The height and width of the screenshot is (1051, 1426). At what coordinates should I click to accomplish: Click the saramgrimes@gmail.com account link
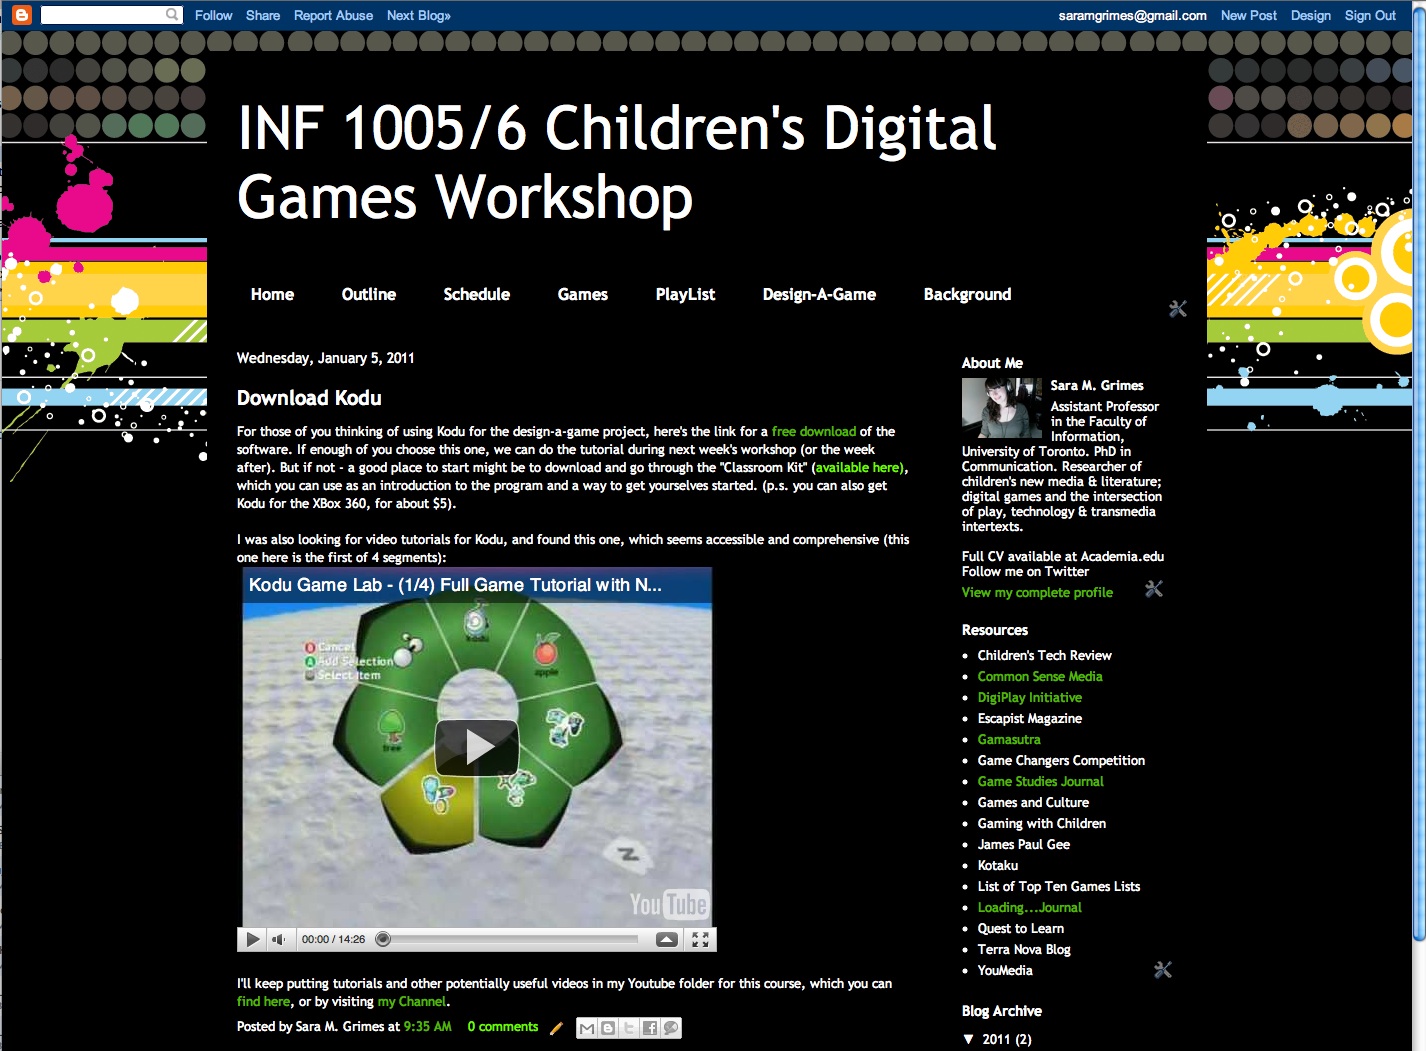(x=1132, y=15)
